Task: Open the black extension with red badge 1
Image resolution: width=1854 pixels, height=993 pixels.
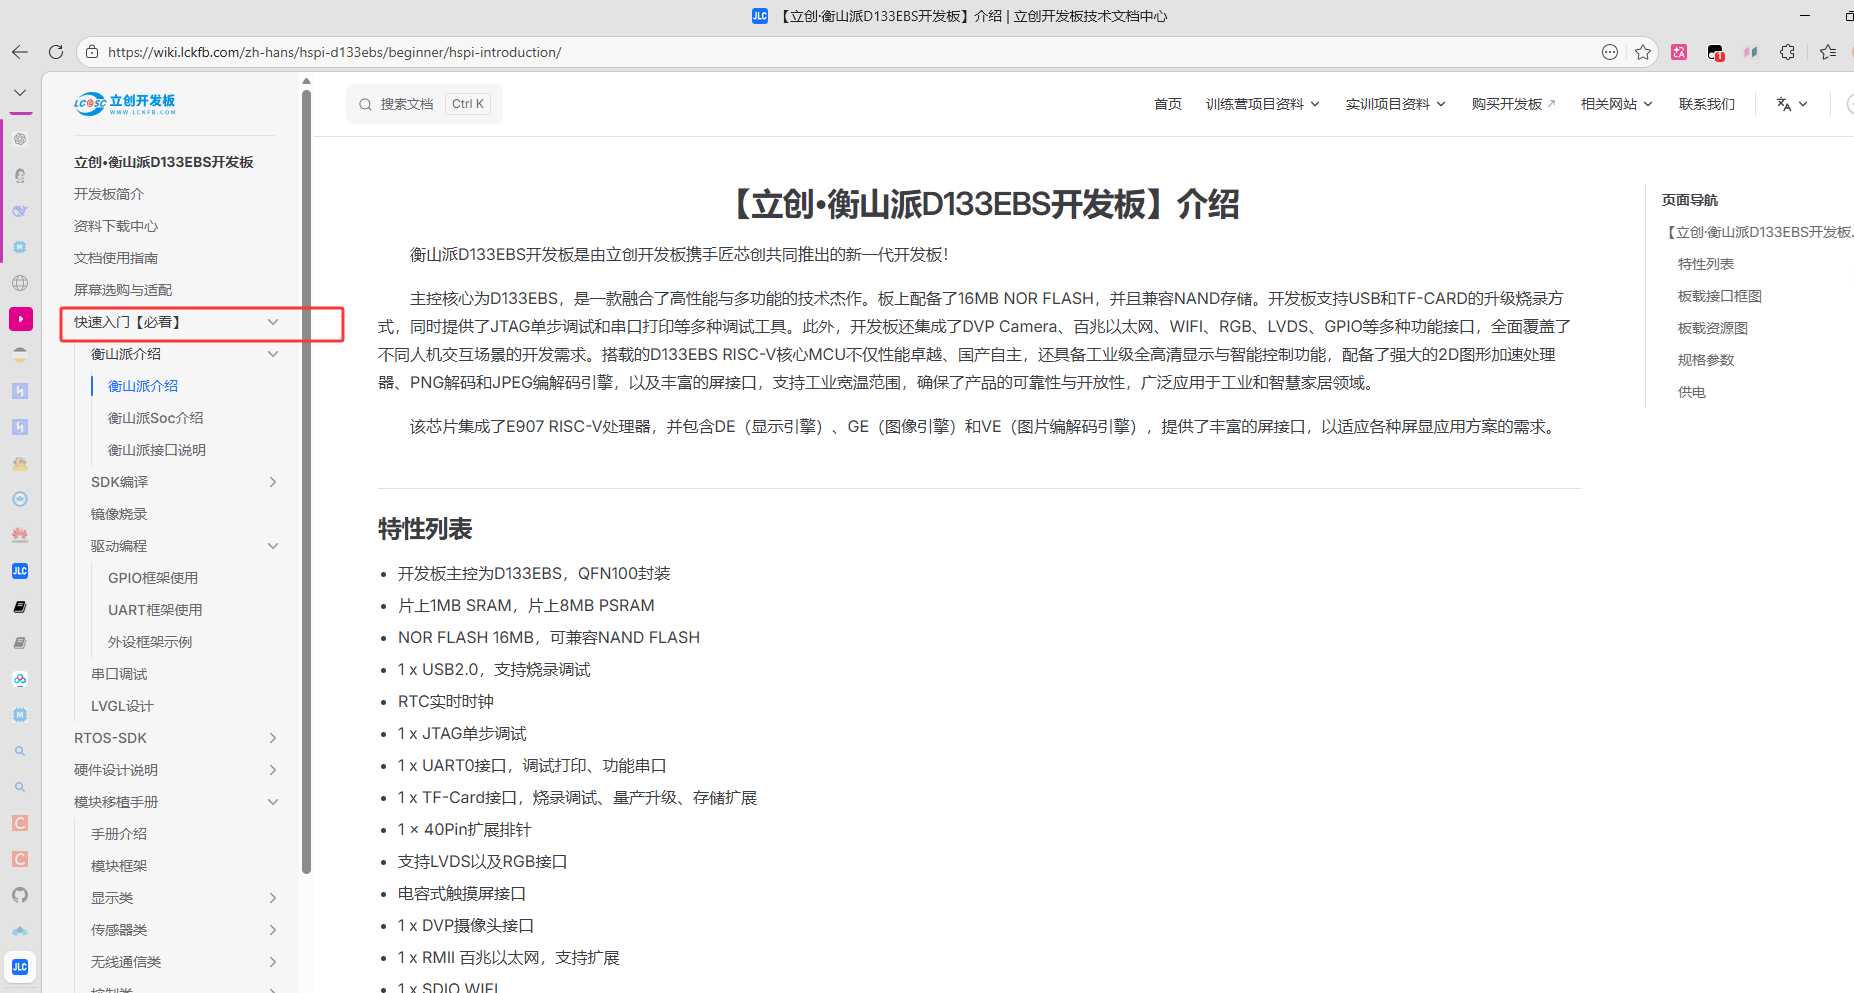Action: pyautogui.click(x=1716, y=52)
